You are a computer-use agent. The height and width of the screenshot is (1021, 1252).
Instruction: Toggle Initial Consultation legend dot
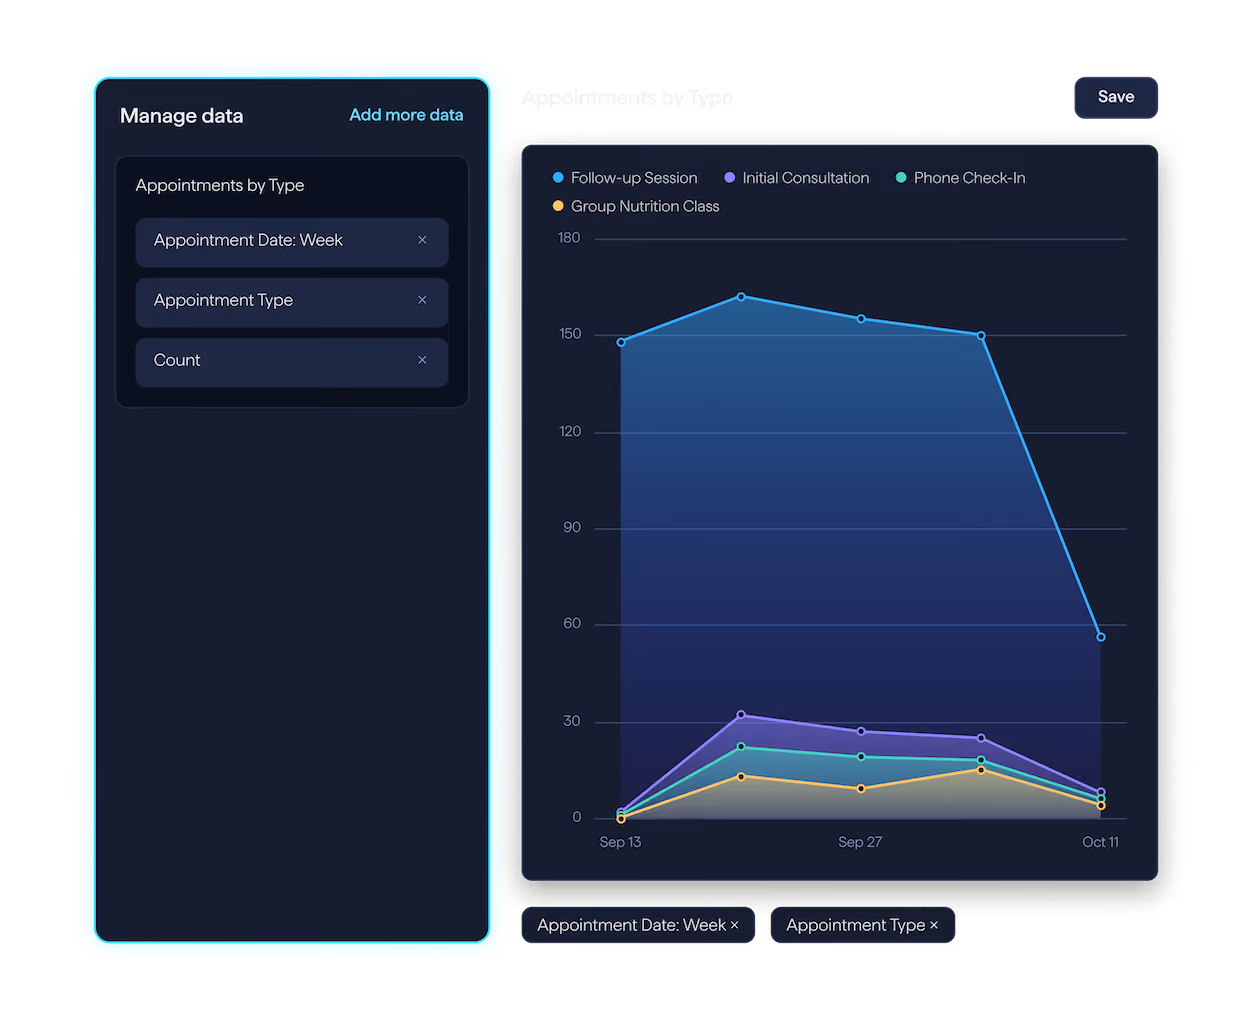coord(730,178)
